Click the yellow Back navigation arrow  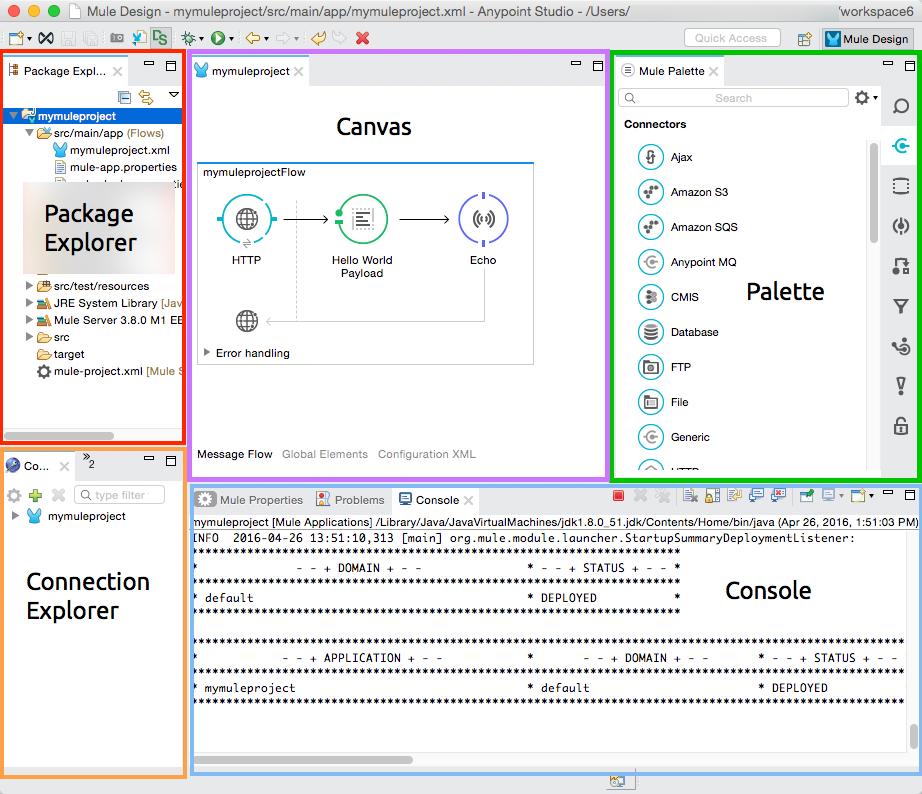(x=253, y=38)
